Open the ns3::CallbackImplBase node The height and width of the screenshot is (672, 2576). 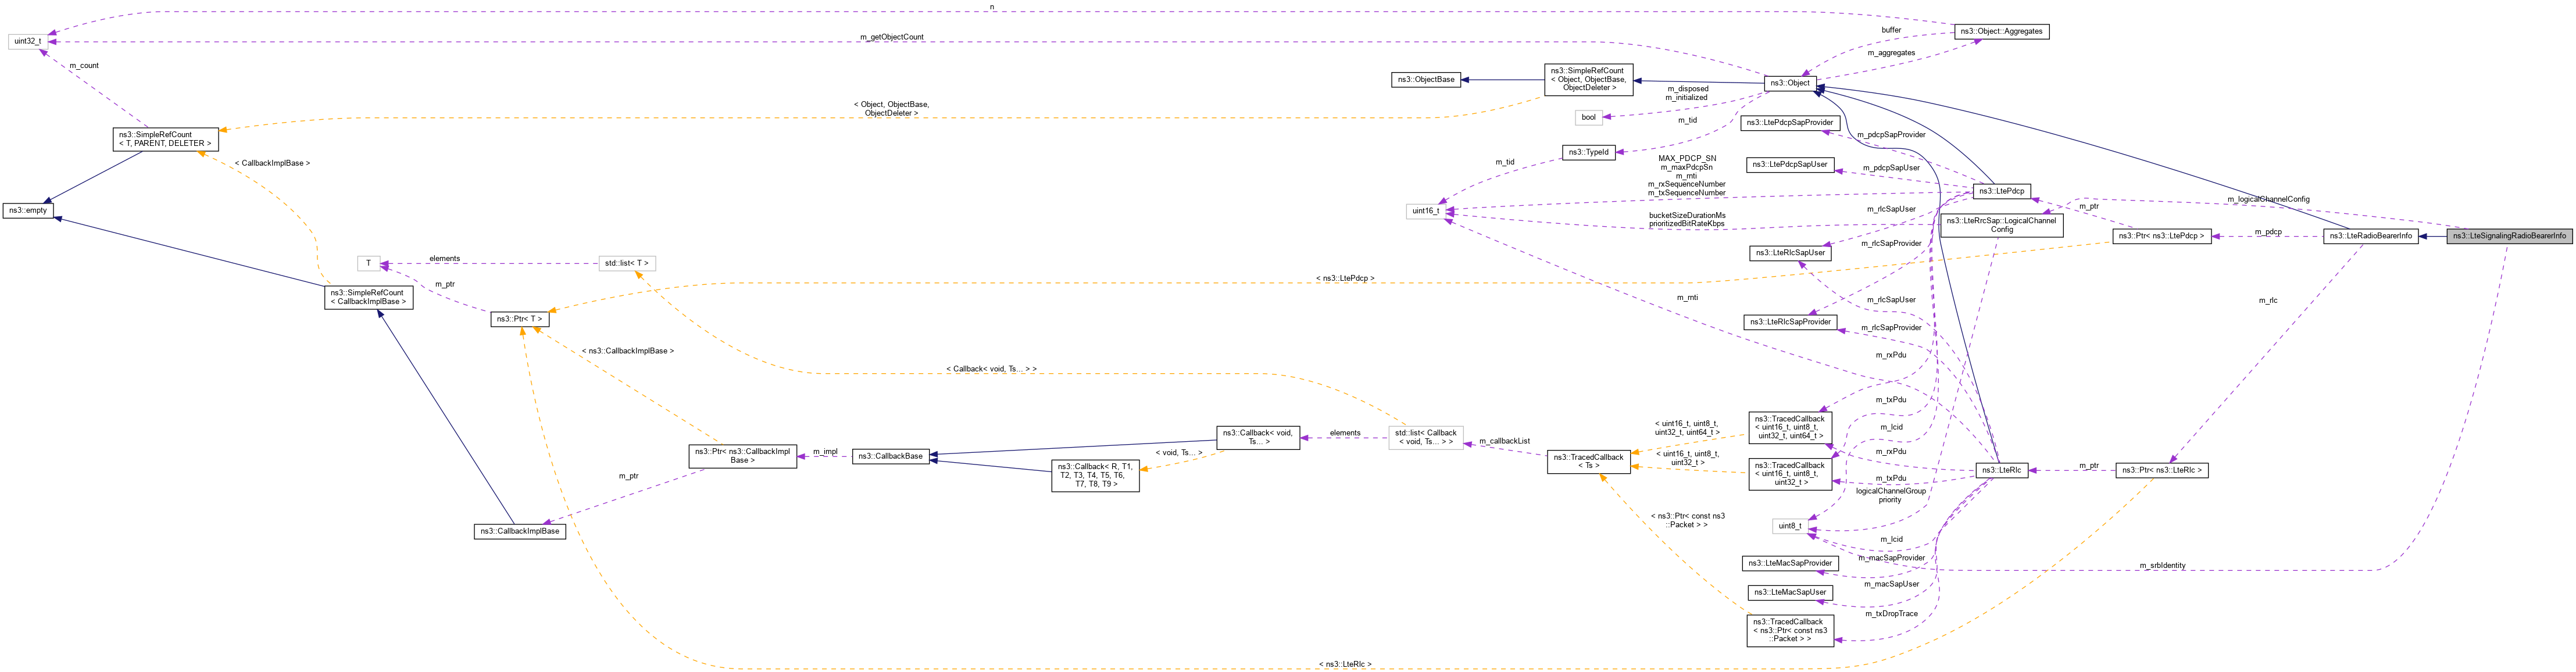521,531
